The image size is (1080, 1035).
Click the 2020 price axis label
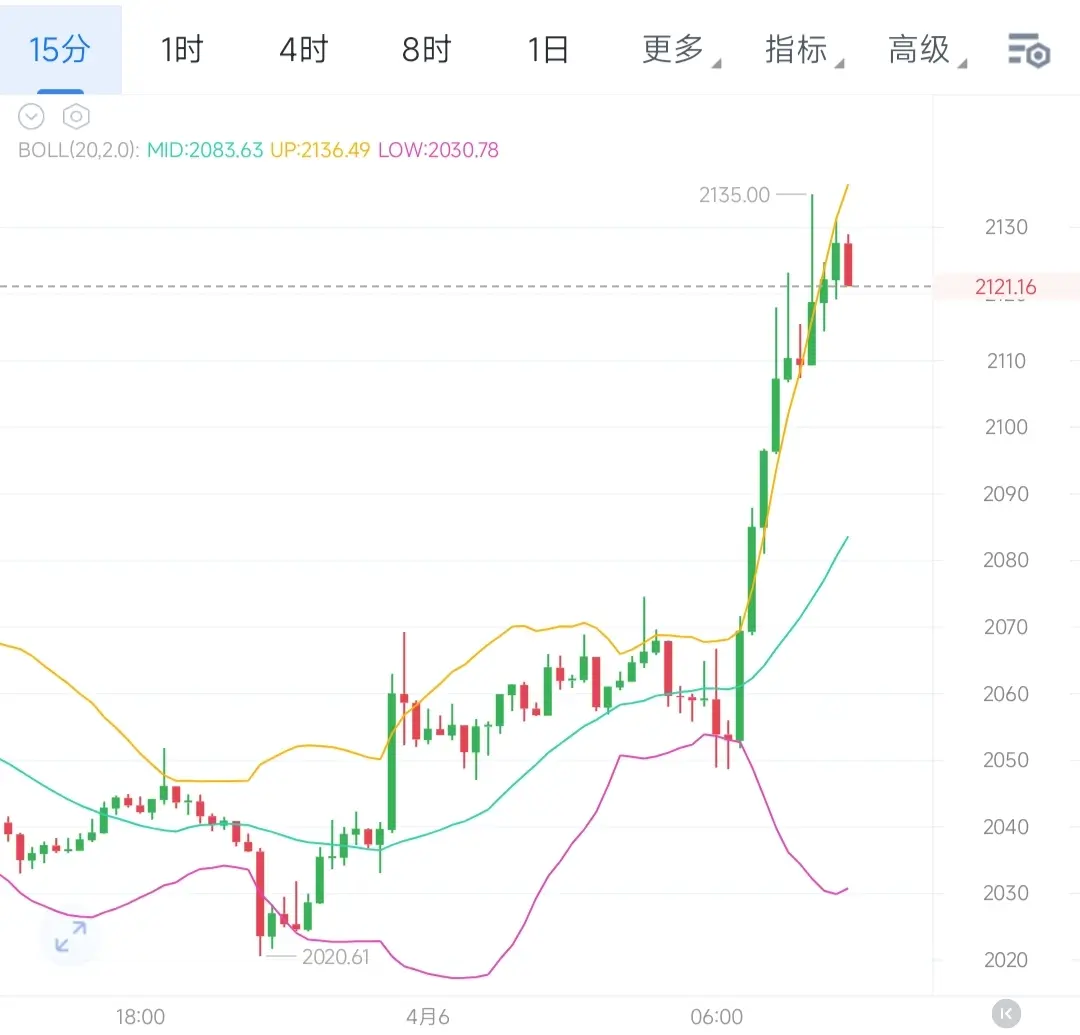click(1006, 959)
